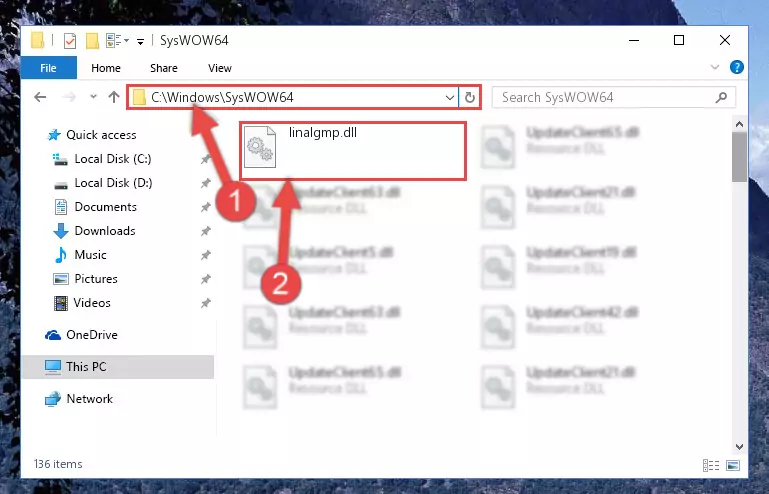Open Pictures folder in sidebar
The height and width of the screenshot is (494, 769).
pos(96,279)
